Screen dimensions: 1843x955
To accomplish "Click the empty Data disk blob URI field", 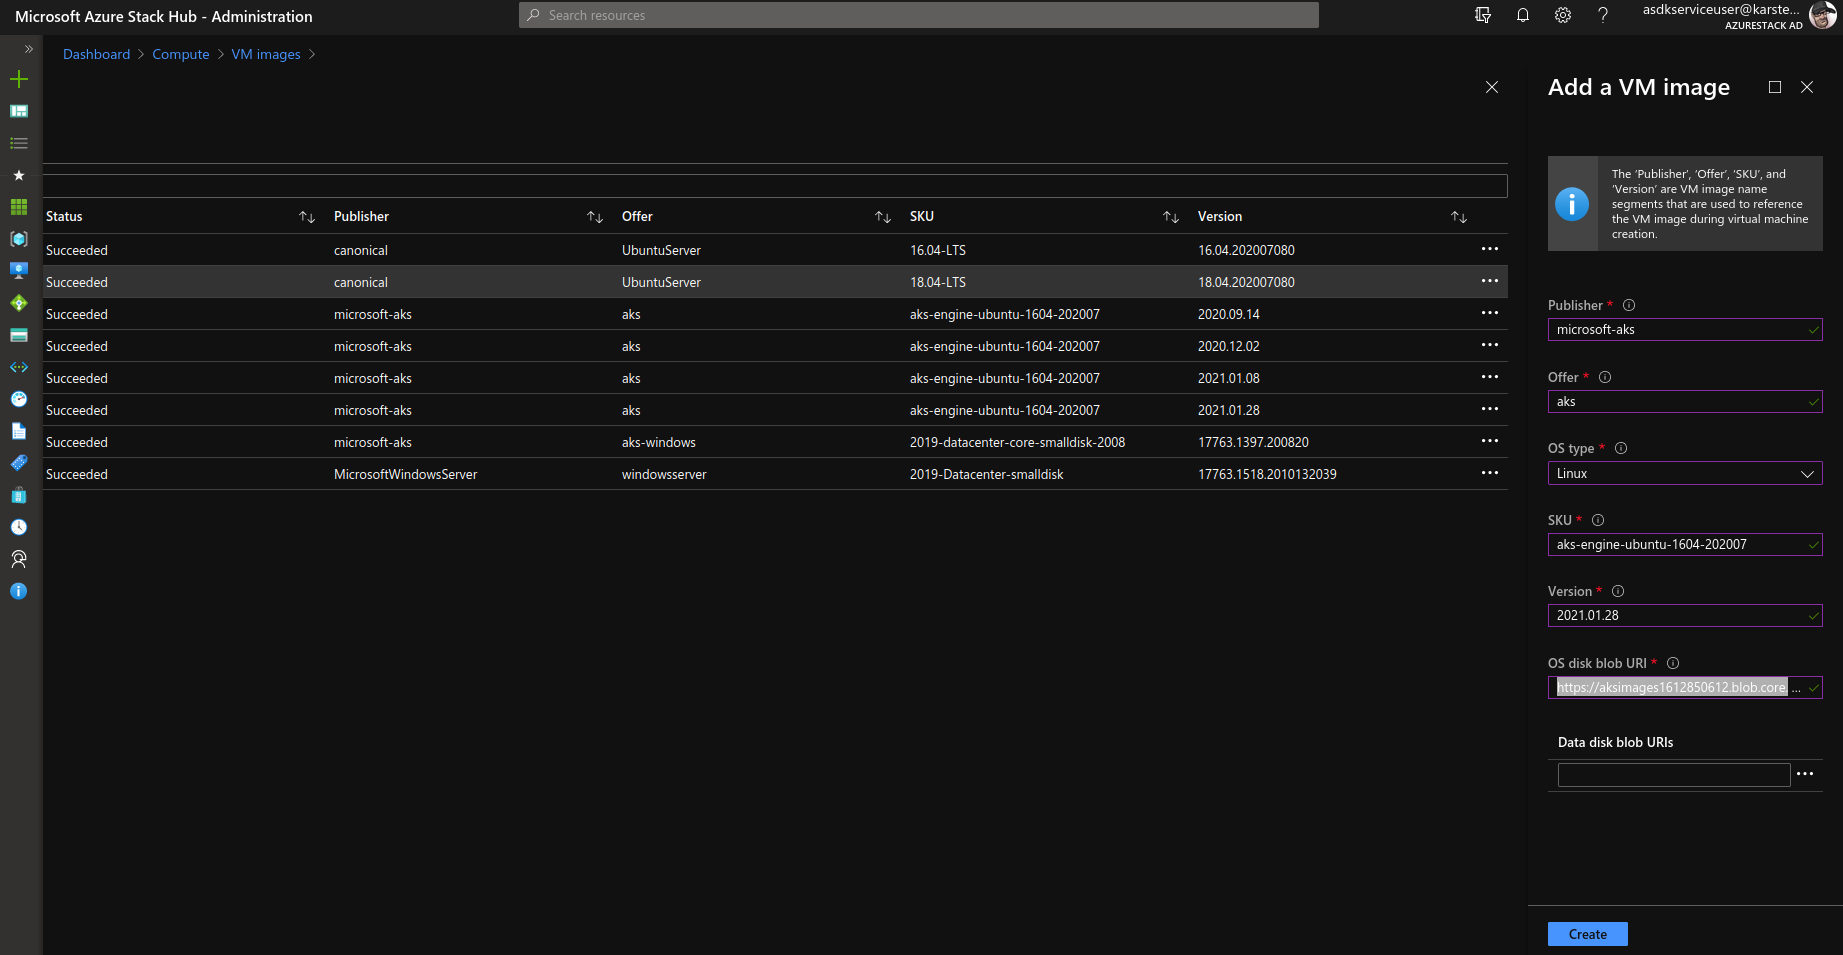I will [1674, 775].
